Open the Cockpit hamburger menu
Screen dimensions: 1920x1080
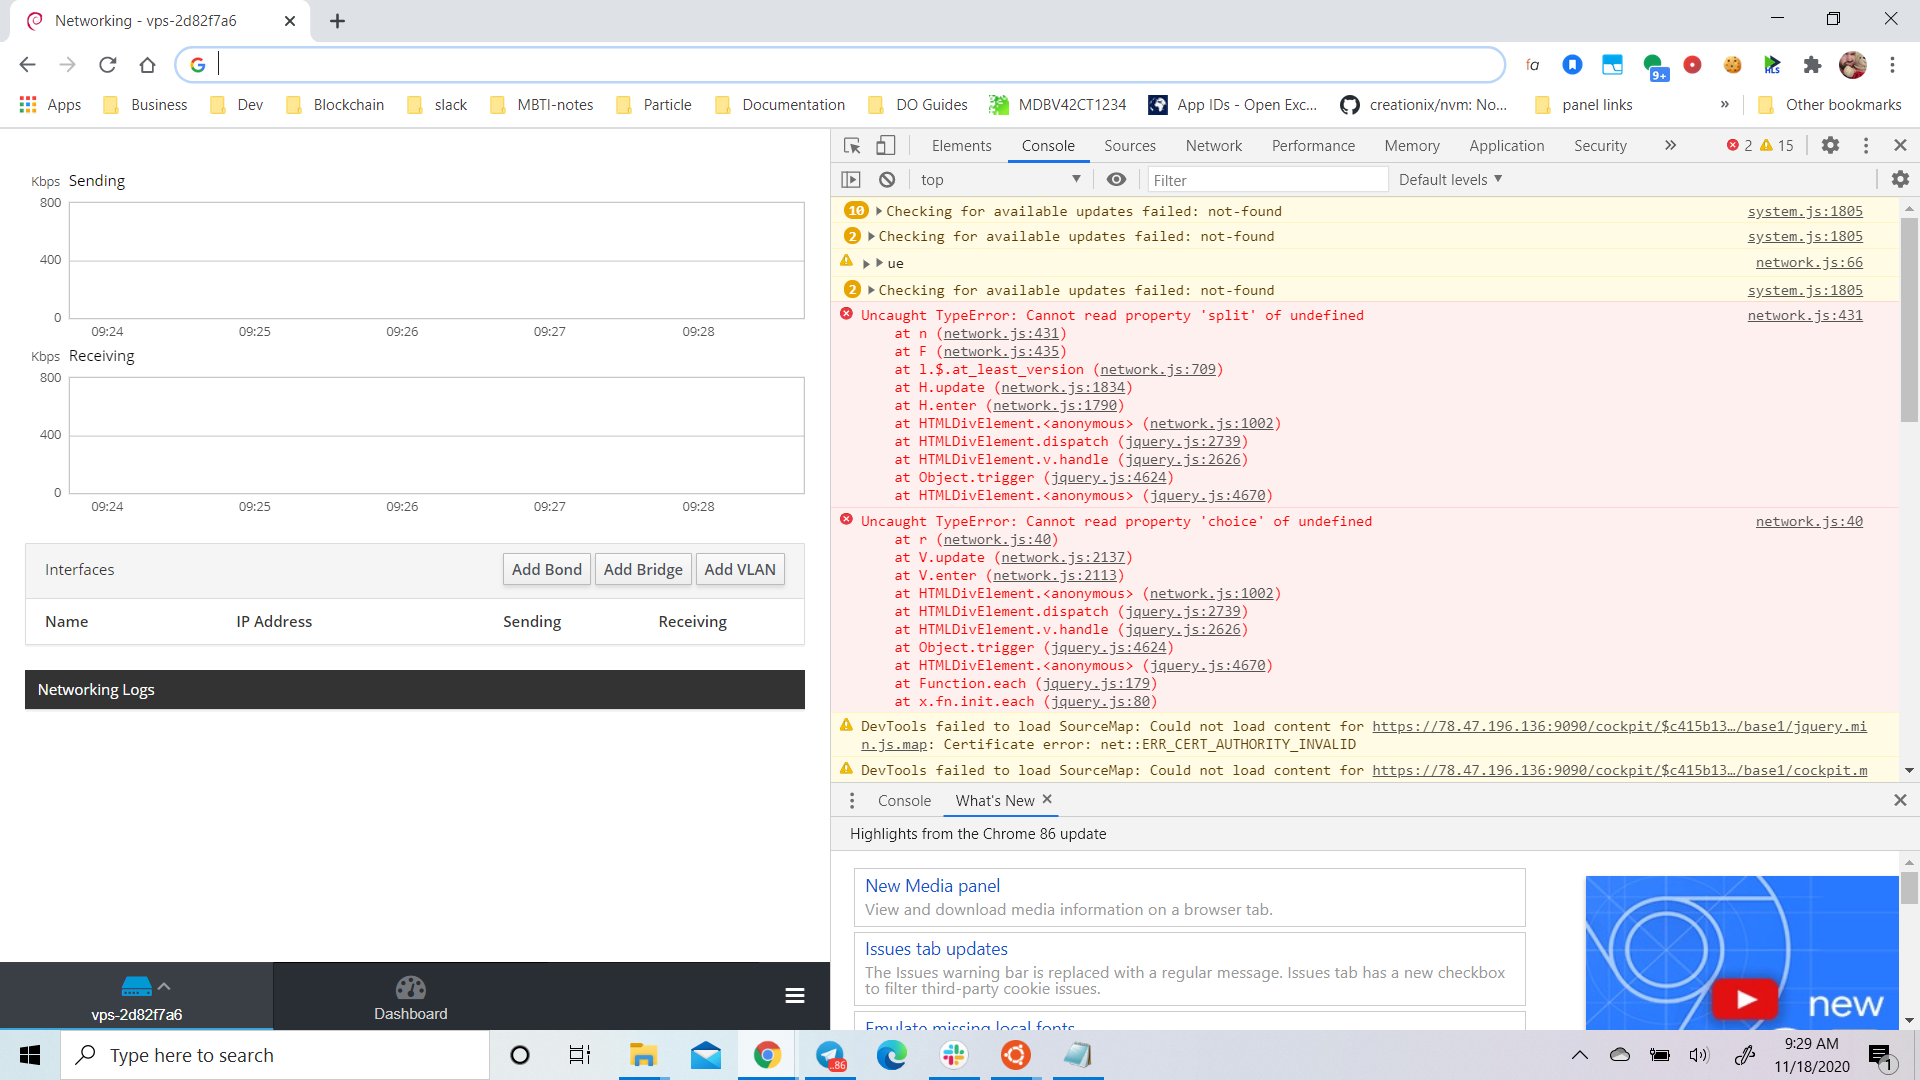coord(795,996)
